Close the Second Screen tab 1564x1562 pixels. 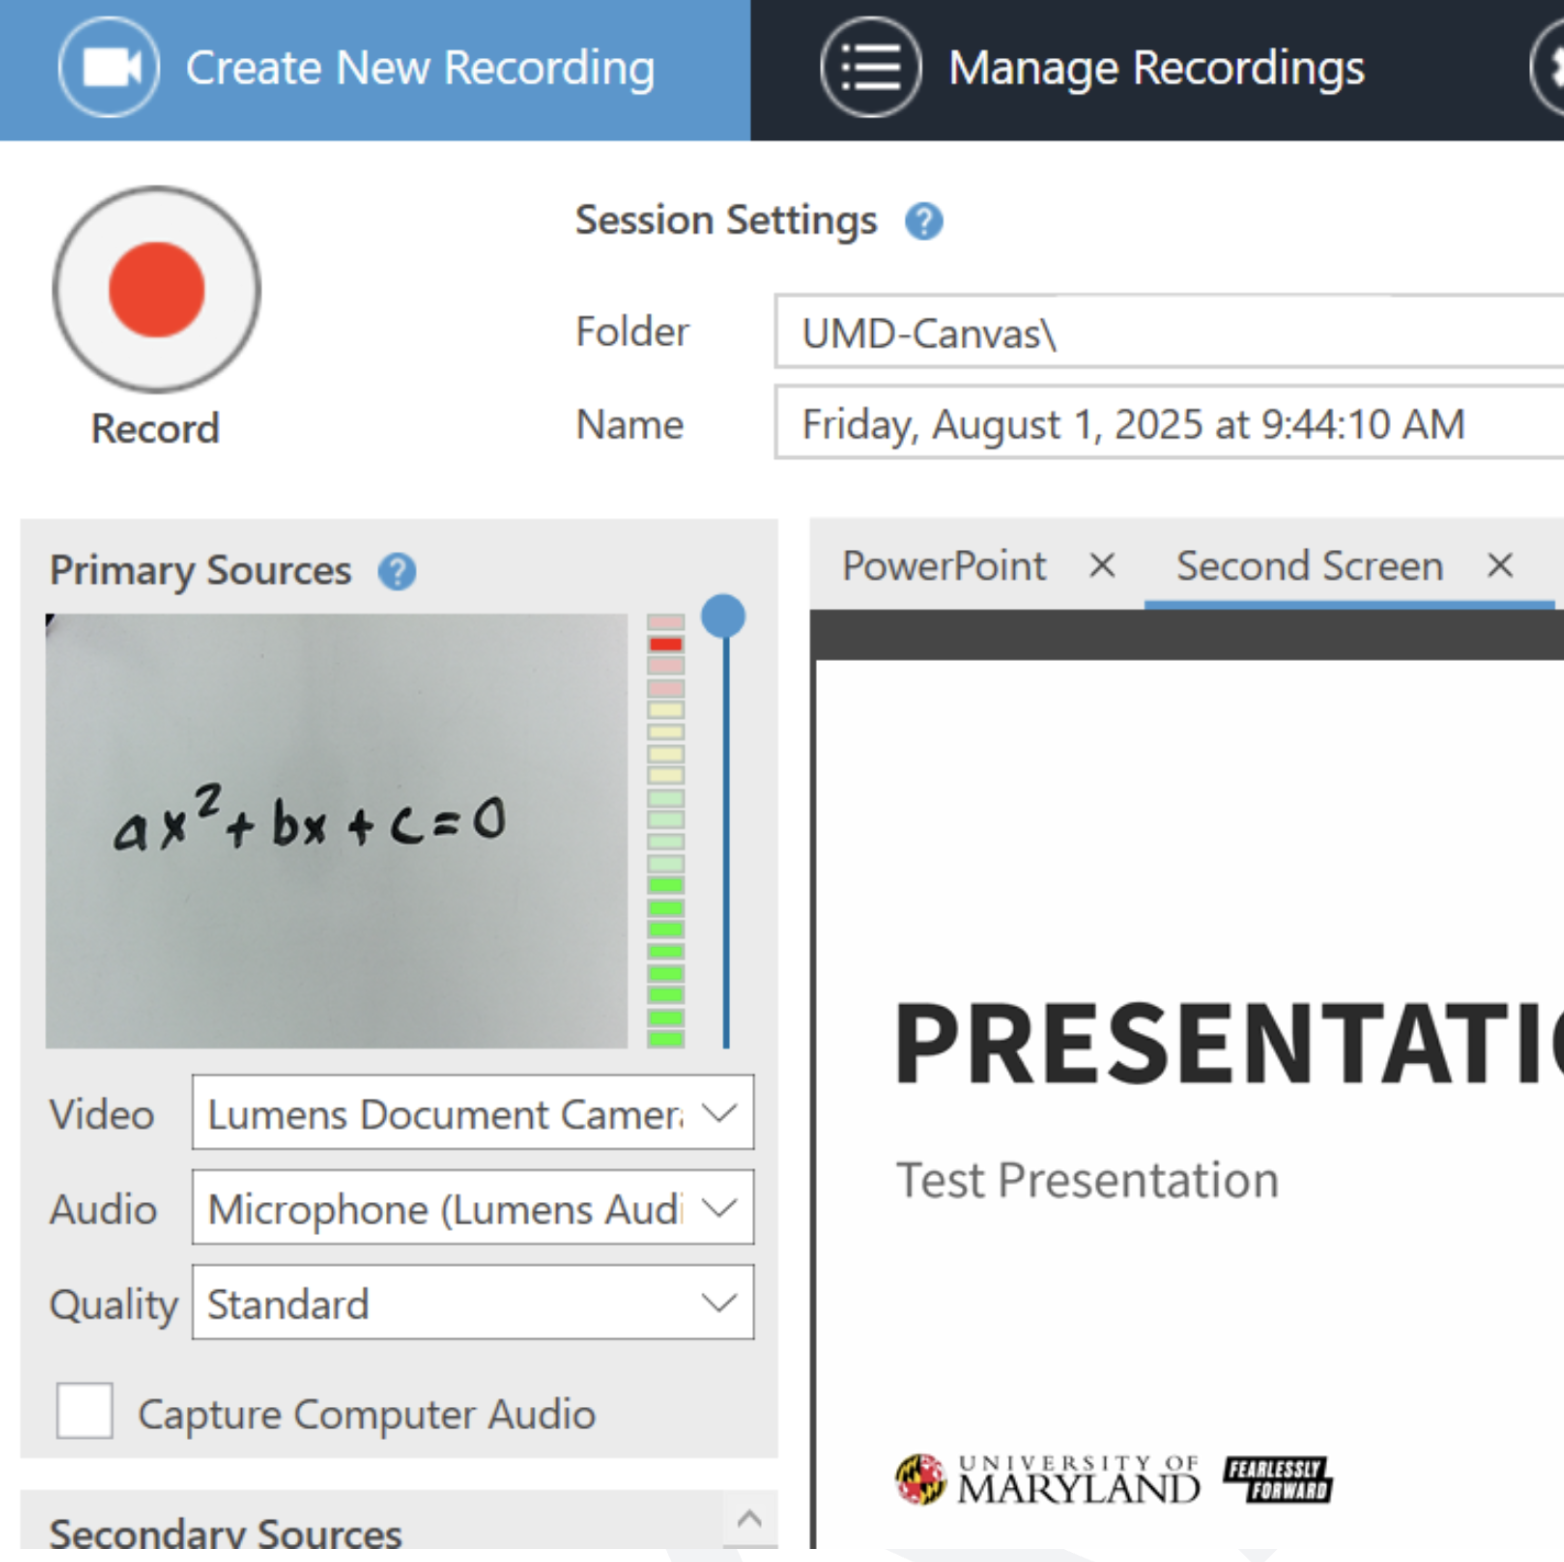coord(1499,566)
